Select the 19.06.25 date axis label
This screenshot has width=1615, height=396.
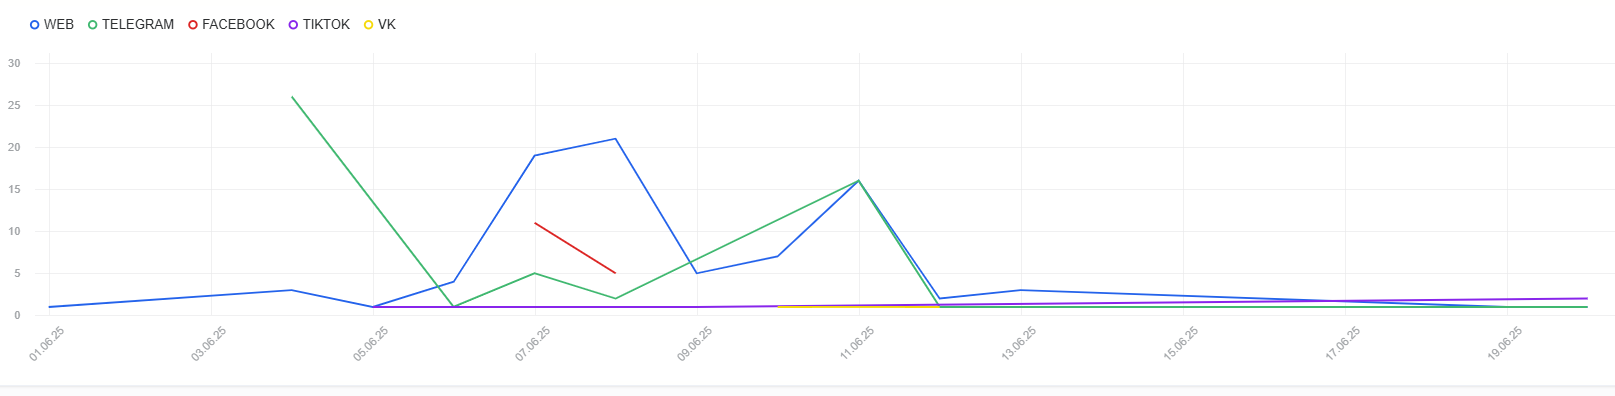click(1505, 343)
